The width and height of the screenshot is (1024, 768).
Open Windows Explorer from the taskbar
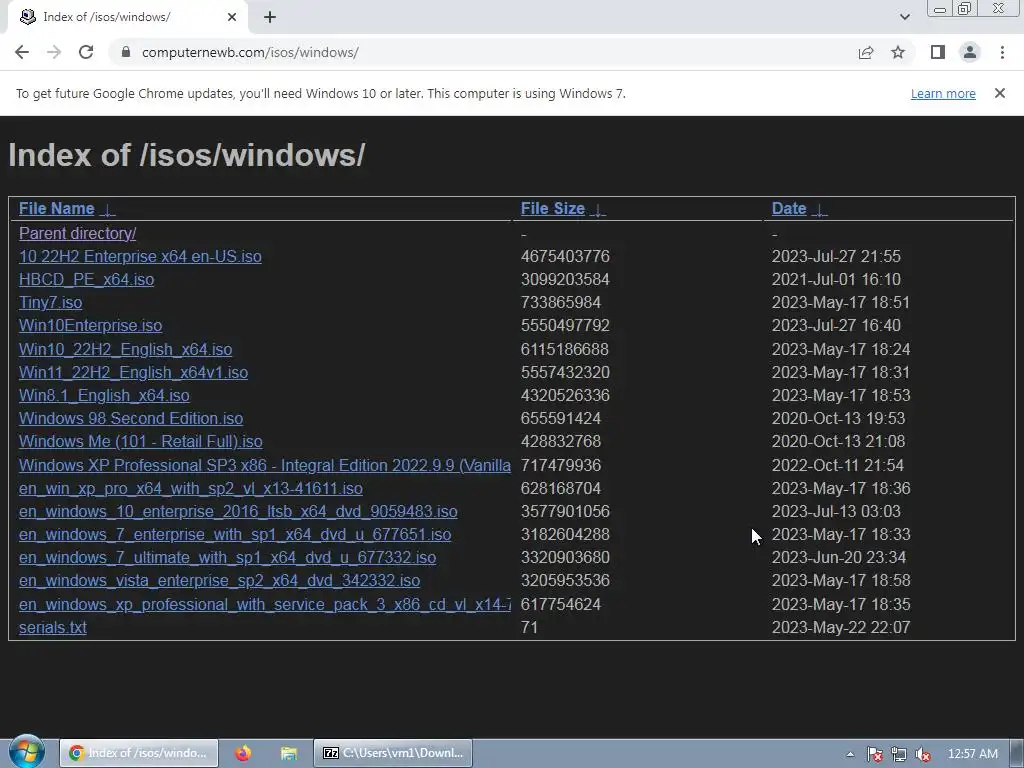click(289, 753)
